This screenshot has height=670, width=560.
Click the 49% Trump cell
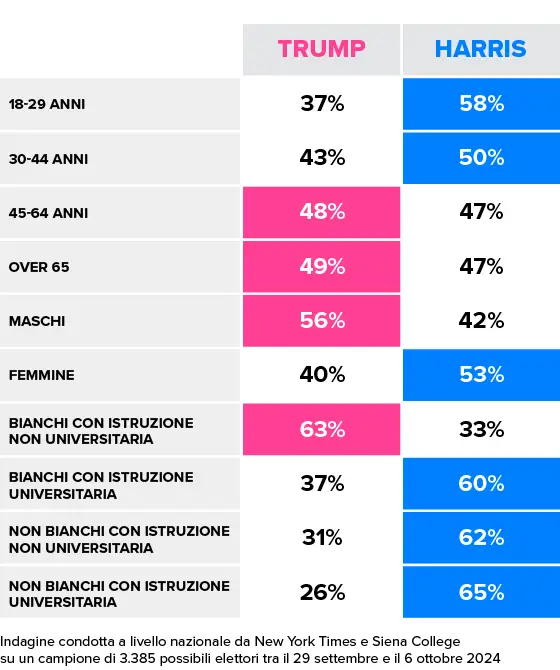pyautogui.click(x=321, y=267)
